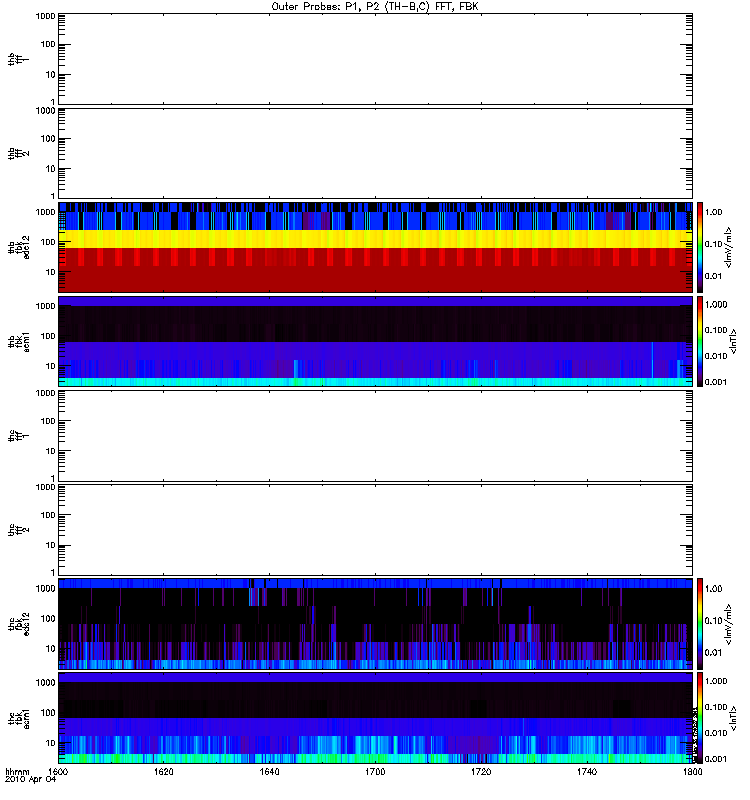The image size is (750, 800).
Task: Click the 1800 time axis label
Action: click(692, 771)
